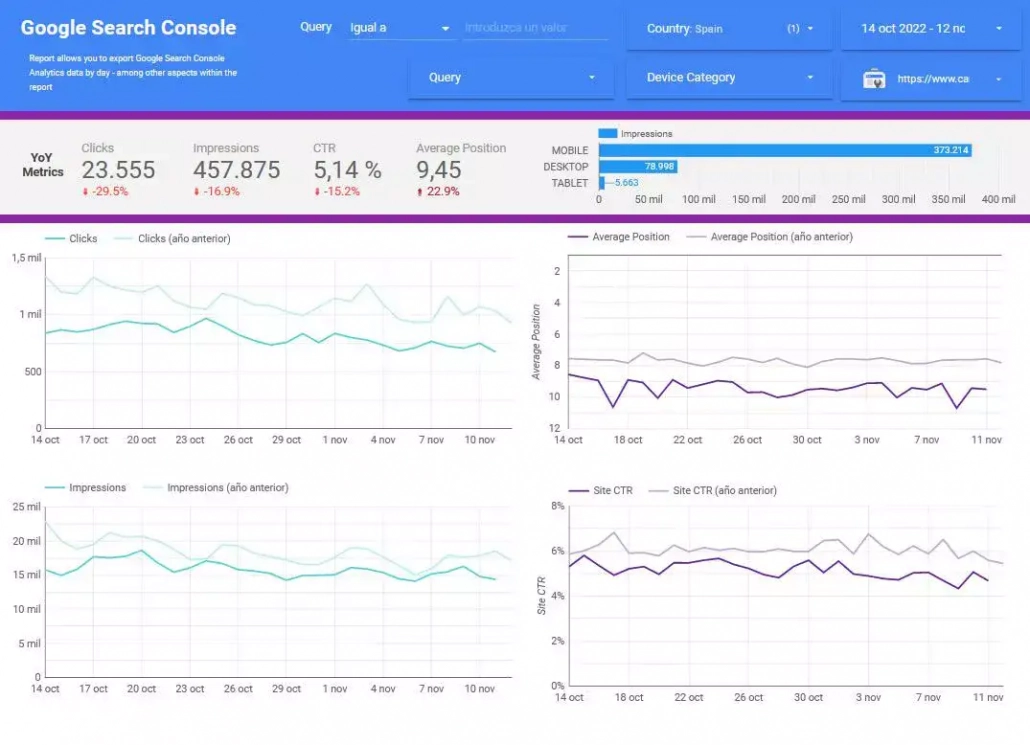Toggle 'Average Position (año anterior)' legend entry
1030x745 pixels.
tap(769, 237)
